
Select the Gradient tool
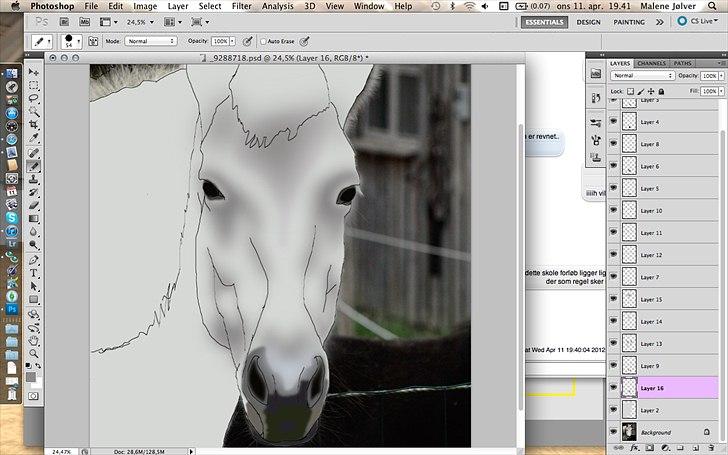(34, 218)
